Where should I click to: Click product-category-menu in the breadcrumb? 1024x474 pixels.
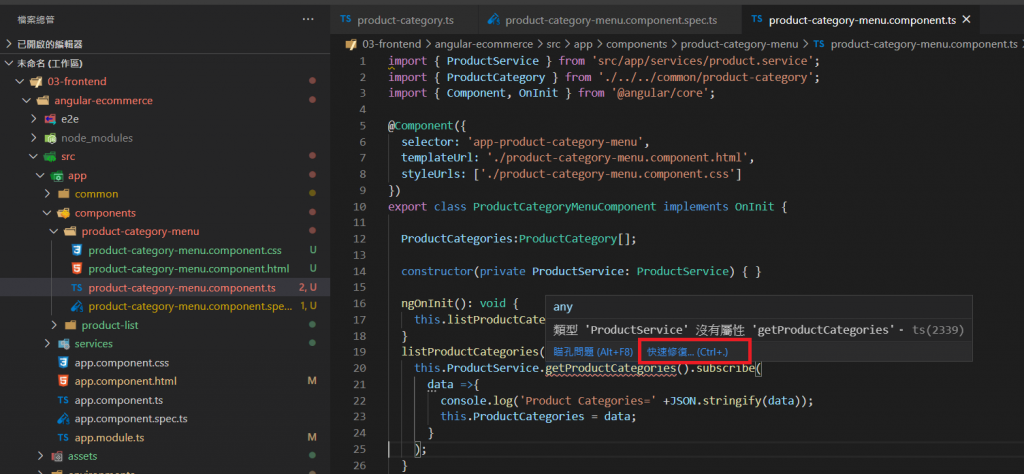pyautogui.click(x=739, y=44)
